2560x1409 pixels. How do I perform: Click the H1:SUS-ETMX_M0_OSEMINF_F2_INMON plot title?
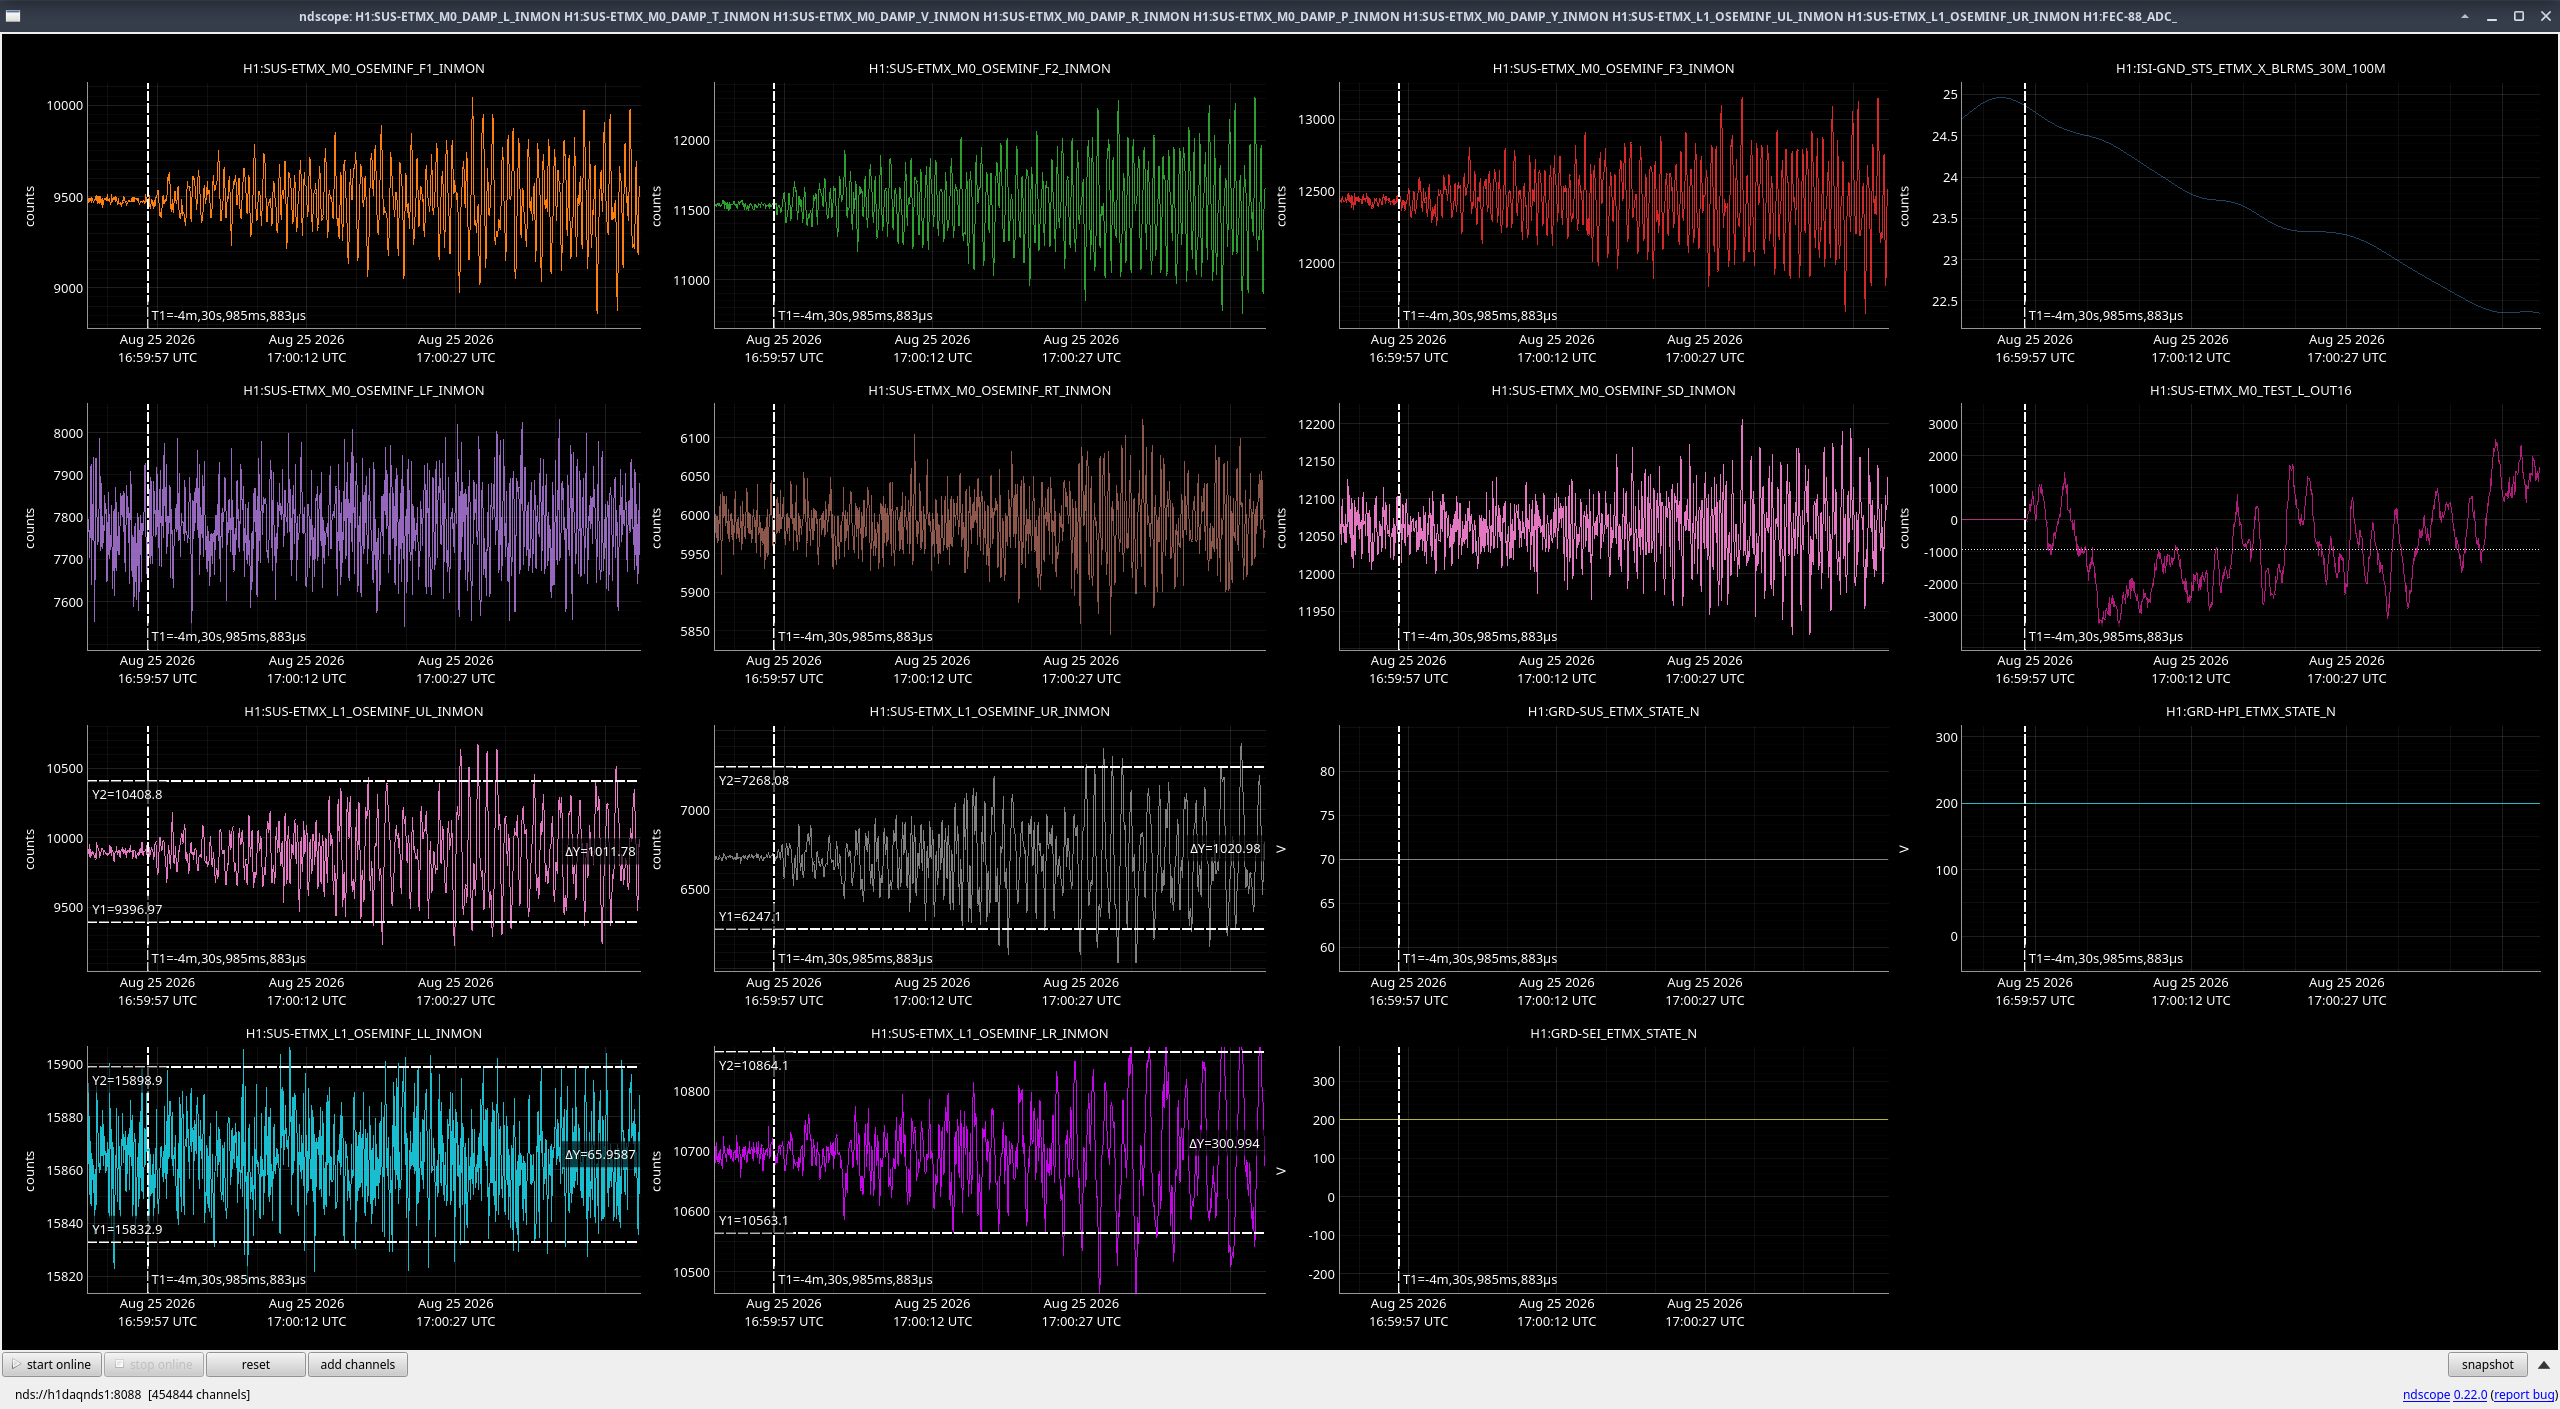pos(990,69)
